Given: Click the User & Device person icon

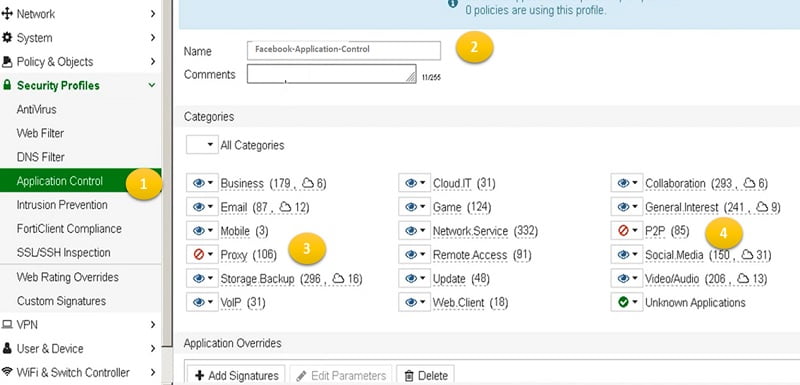Looking at the screenshot, I should click(7, 349).
